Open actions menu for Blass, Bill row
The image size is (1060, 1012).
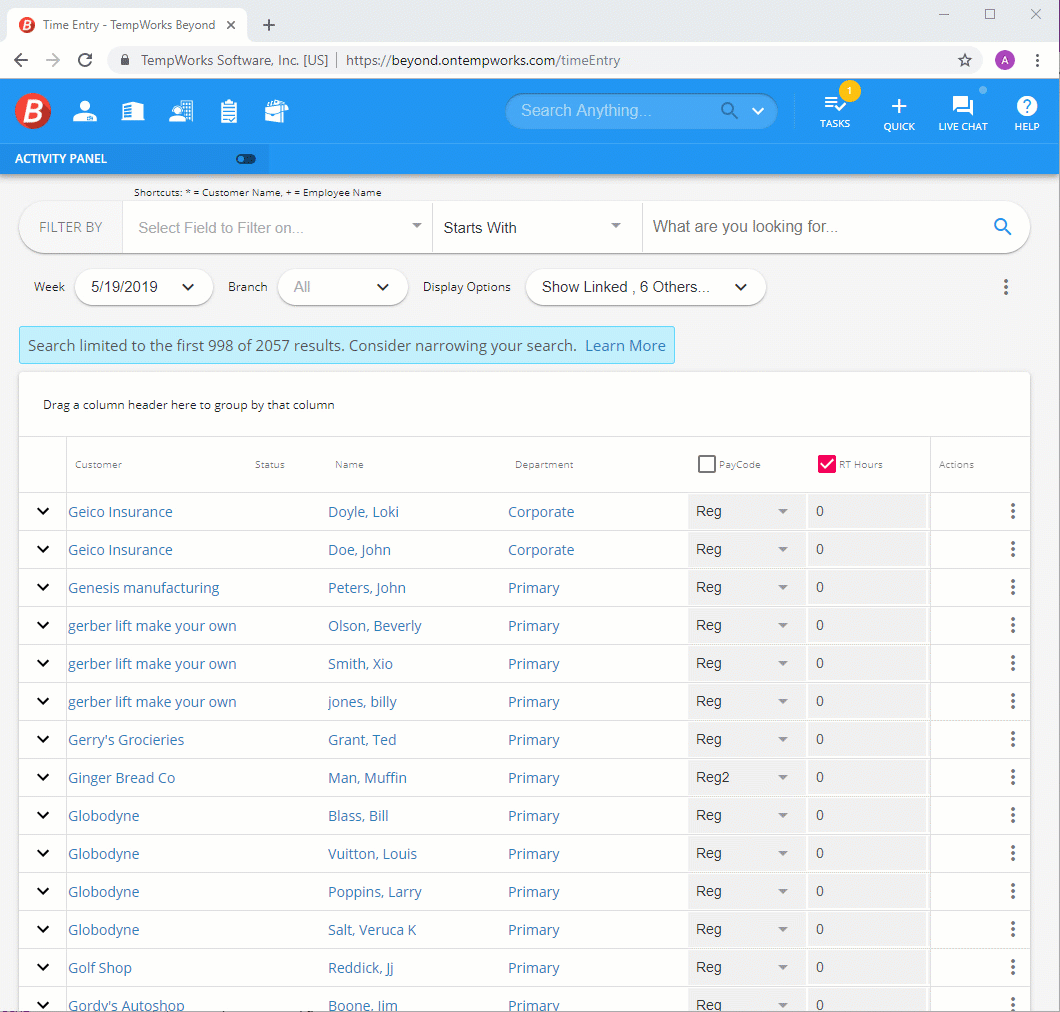(1013, 815)
